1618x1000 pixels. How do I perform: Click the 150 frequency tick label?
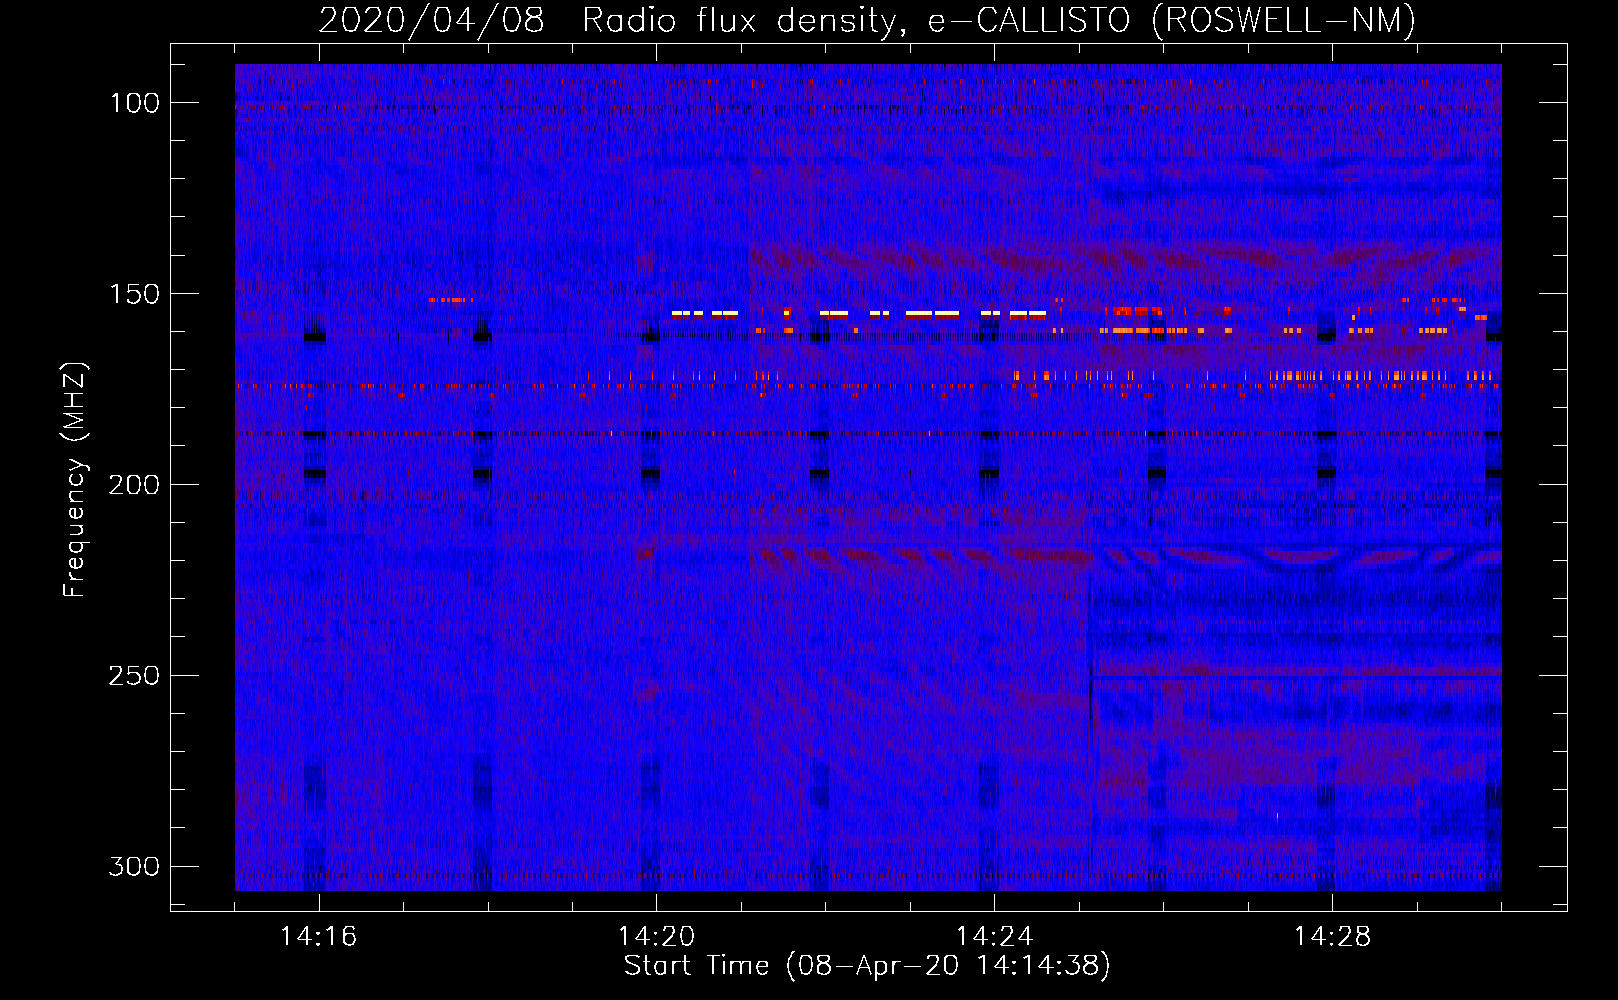tap(134, 294)
